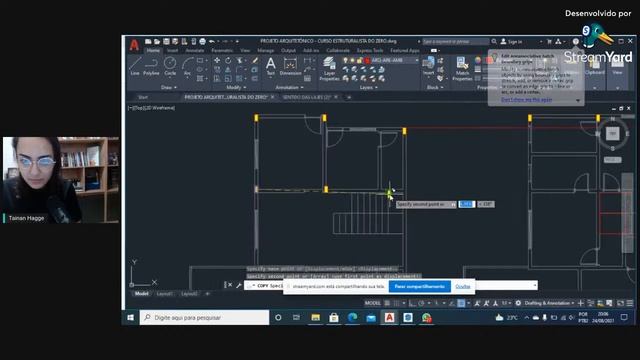Click the Plot printer icon
Viewport: 640px width, 360px height.
[x=202, y=41]
